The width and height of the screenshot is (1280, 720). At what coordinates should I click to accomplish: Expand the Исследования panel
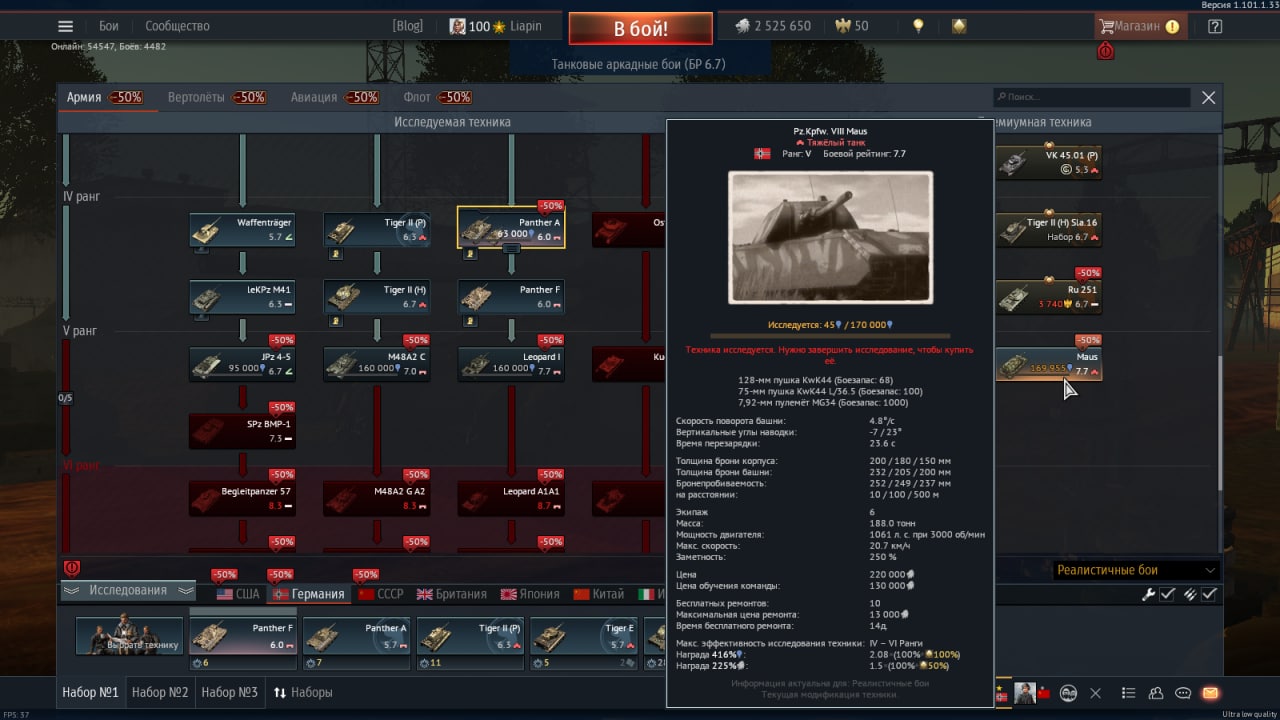click(128, 591)
